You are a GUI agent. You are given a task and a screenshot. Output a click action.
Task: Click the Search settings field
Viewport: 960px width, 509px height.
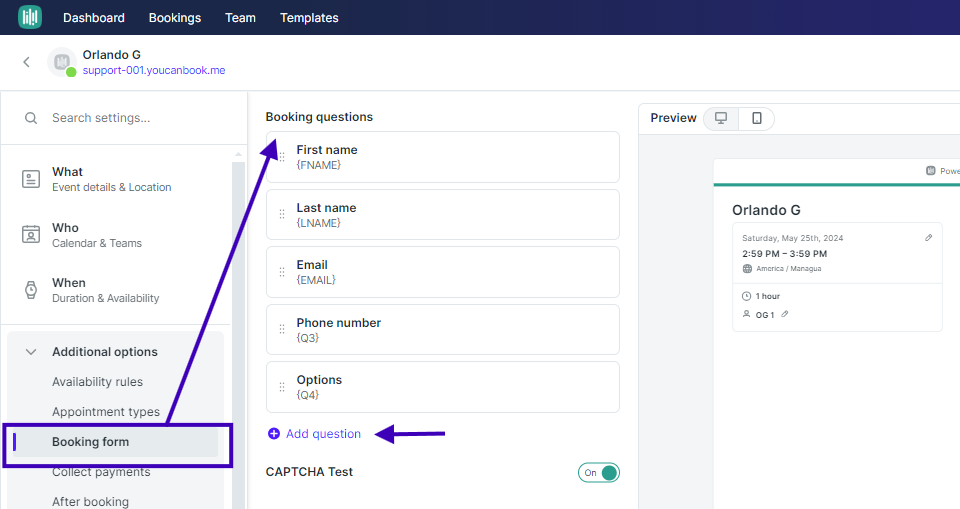124,118
